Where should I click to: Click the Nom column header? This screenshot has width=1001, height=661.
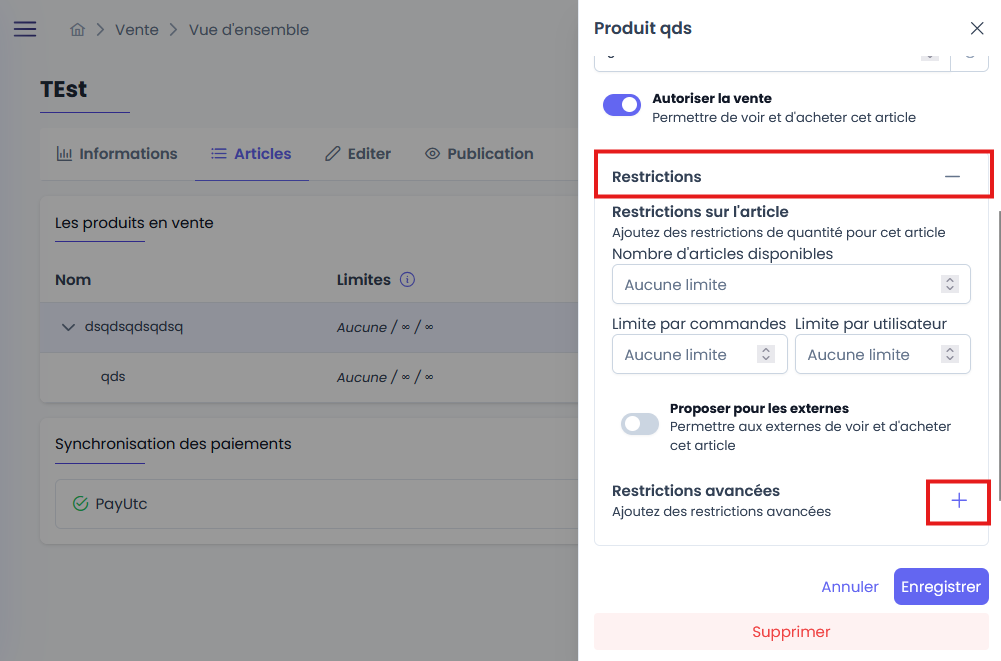click(73, 280)
